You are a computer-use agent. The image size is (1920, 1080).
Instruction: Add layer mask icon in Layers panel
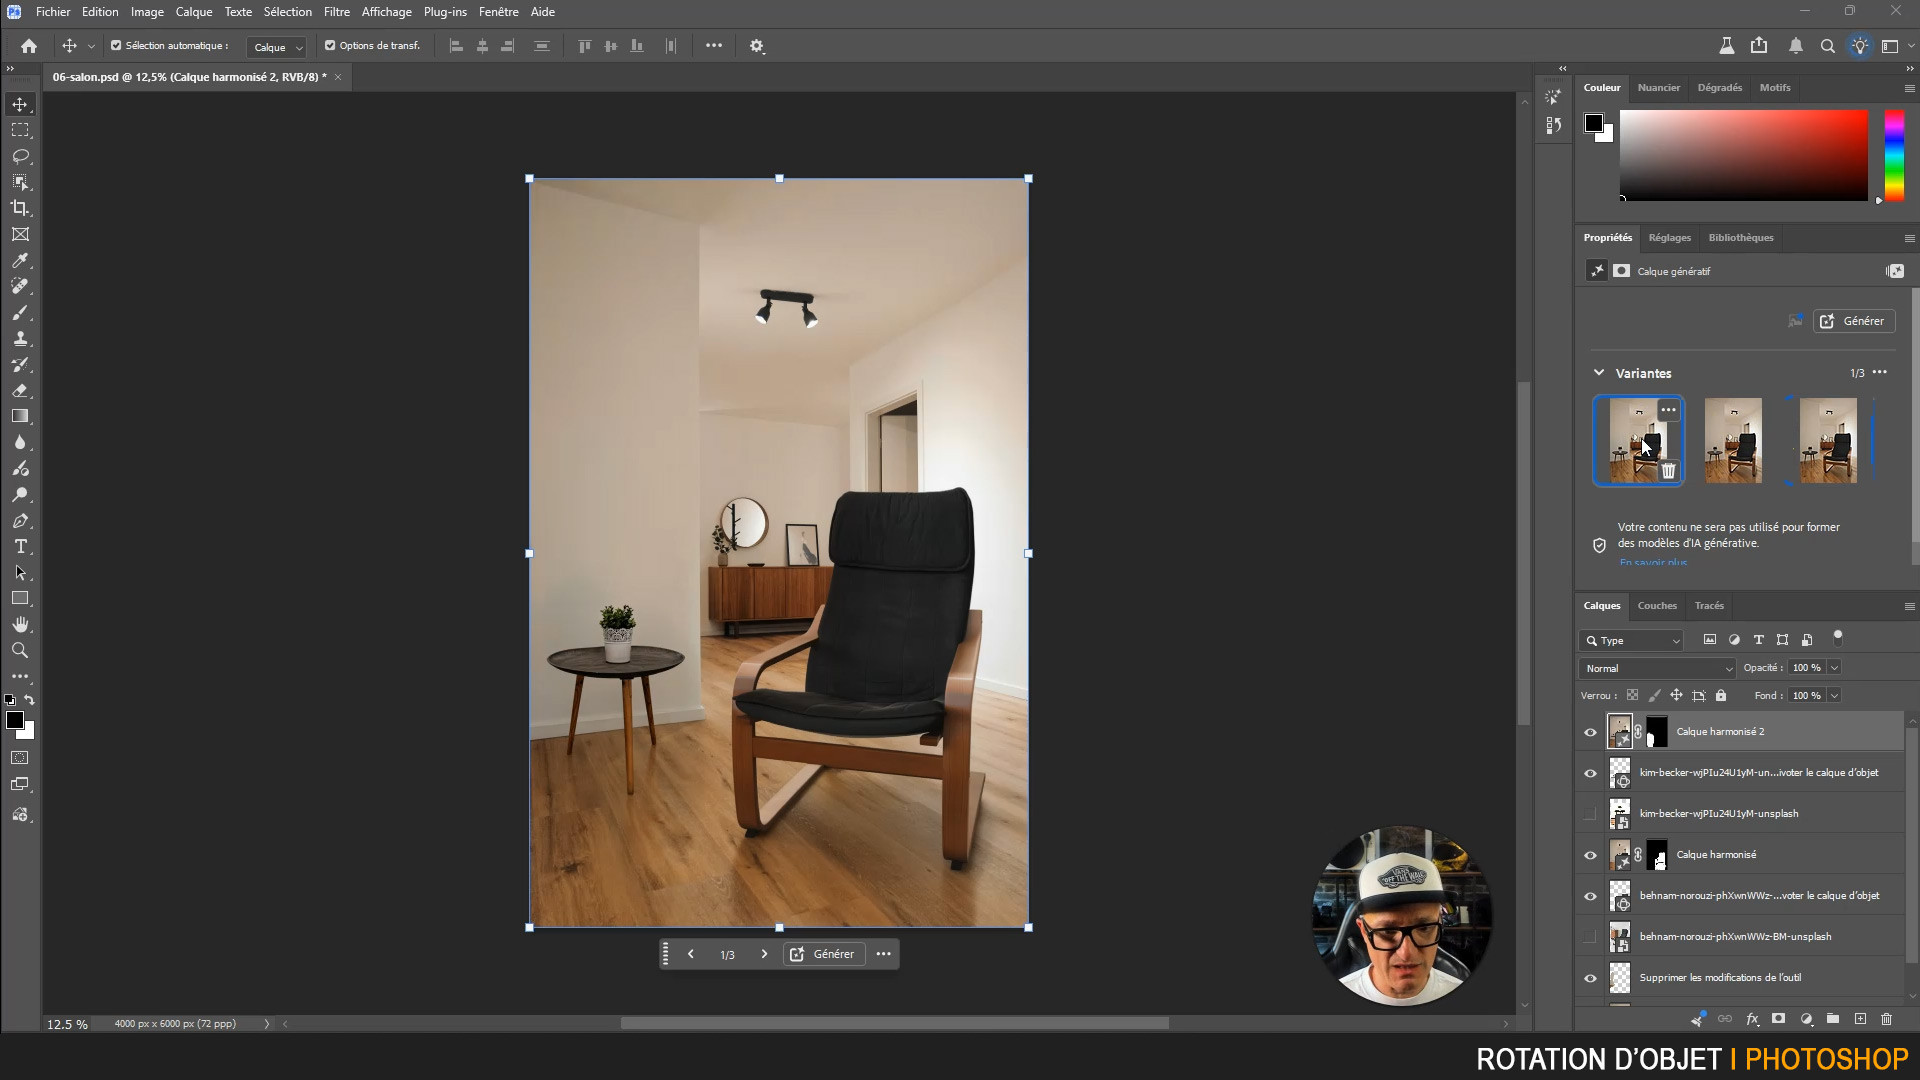point(1779,1019)
